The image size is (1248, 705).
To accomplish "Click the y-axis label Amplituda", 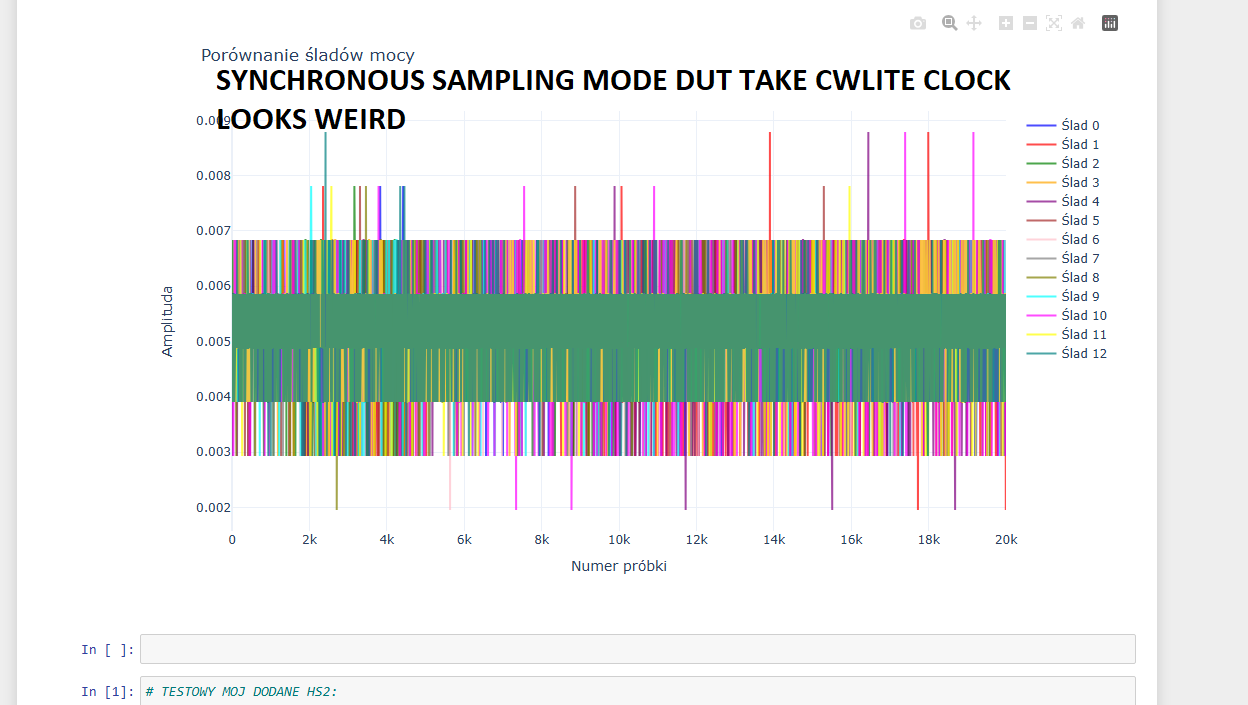I will coord(168,321).
